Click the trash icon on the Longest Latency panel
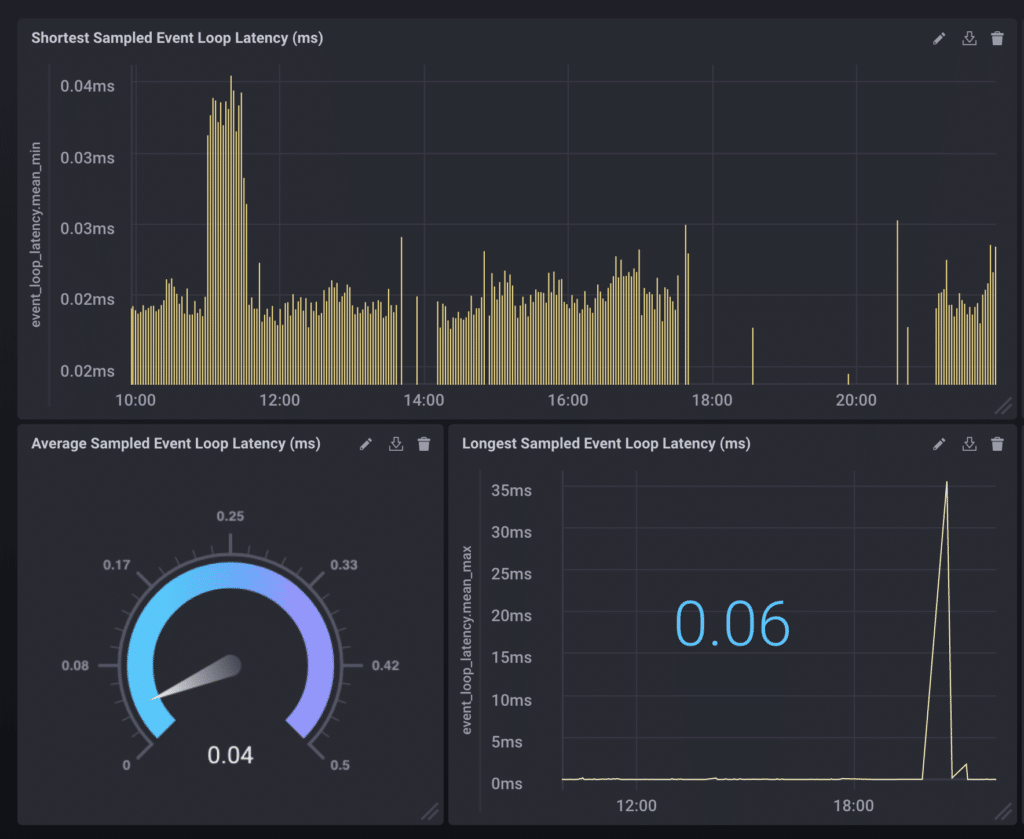1024x839 pixels. pyautogui.click(x=997, y=444)
